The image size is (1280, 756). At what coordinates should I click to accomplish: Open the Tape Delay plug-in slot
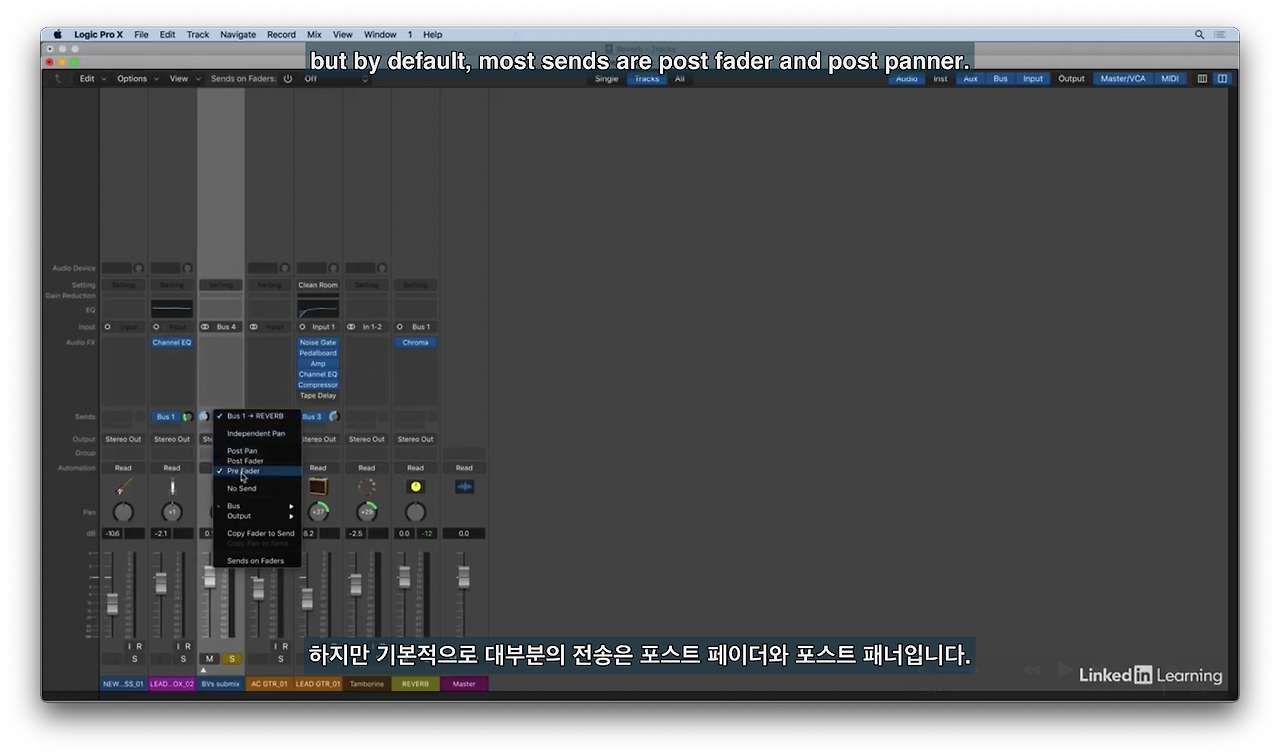click(318, 396)
